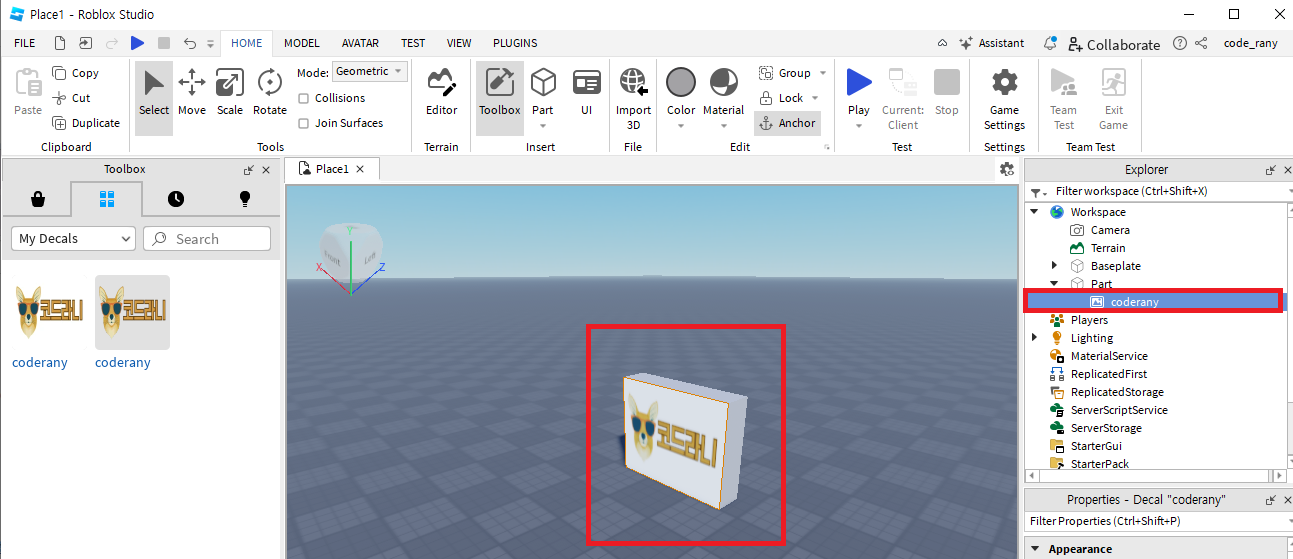Collapse the Part tree node
This screenshot has height=559, width=1293.
point(1054,283)
